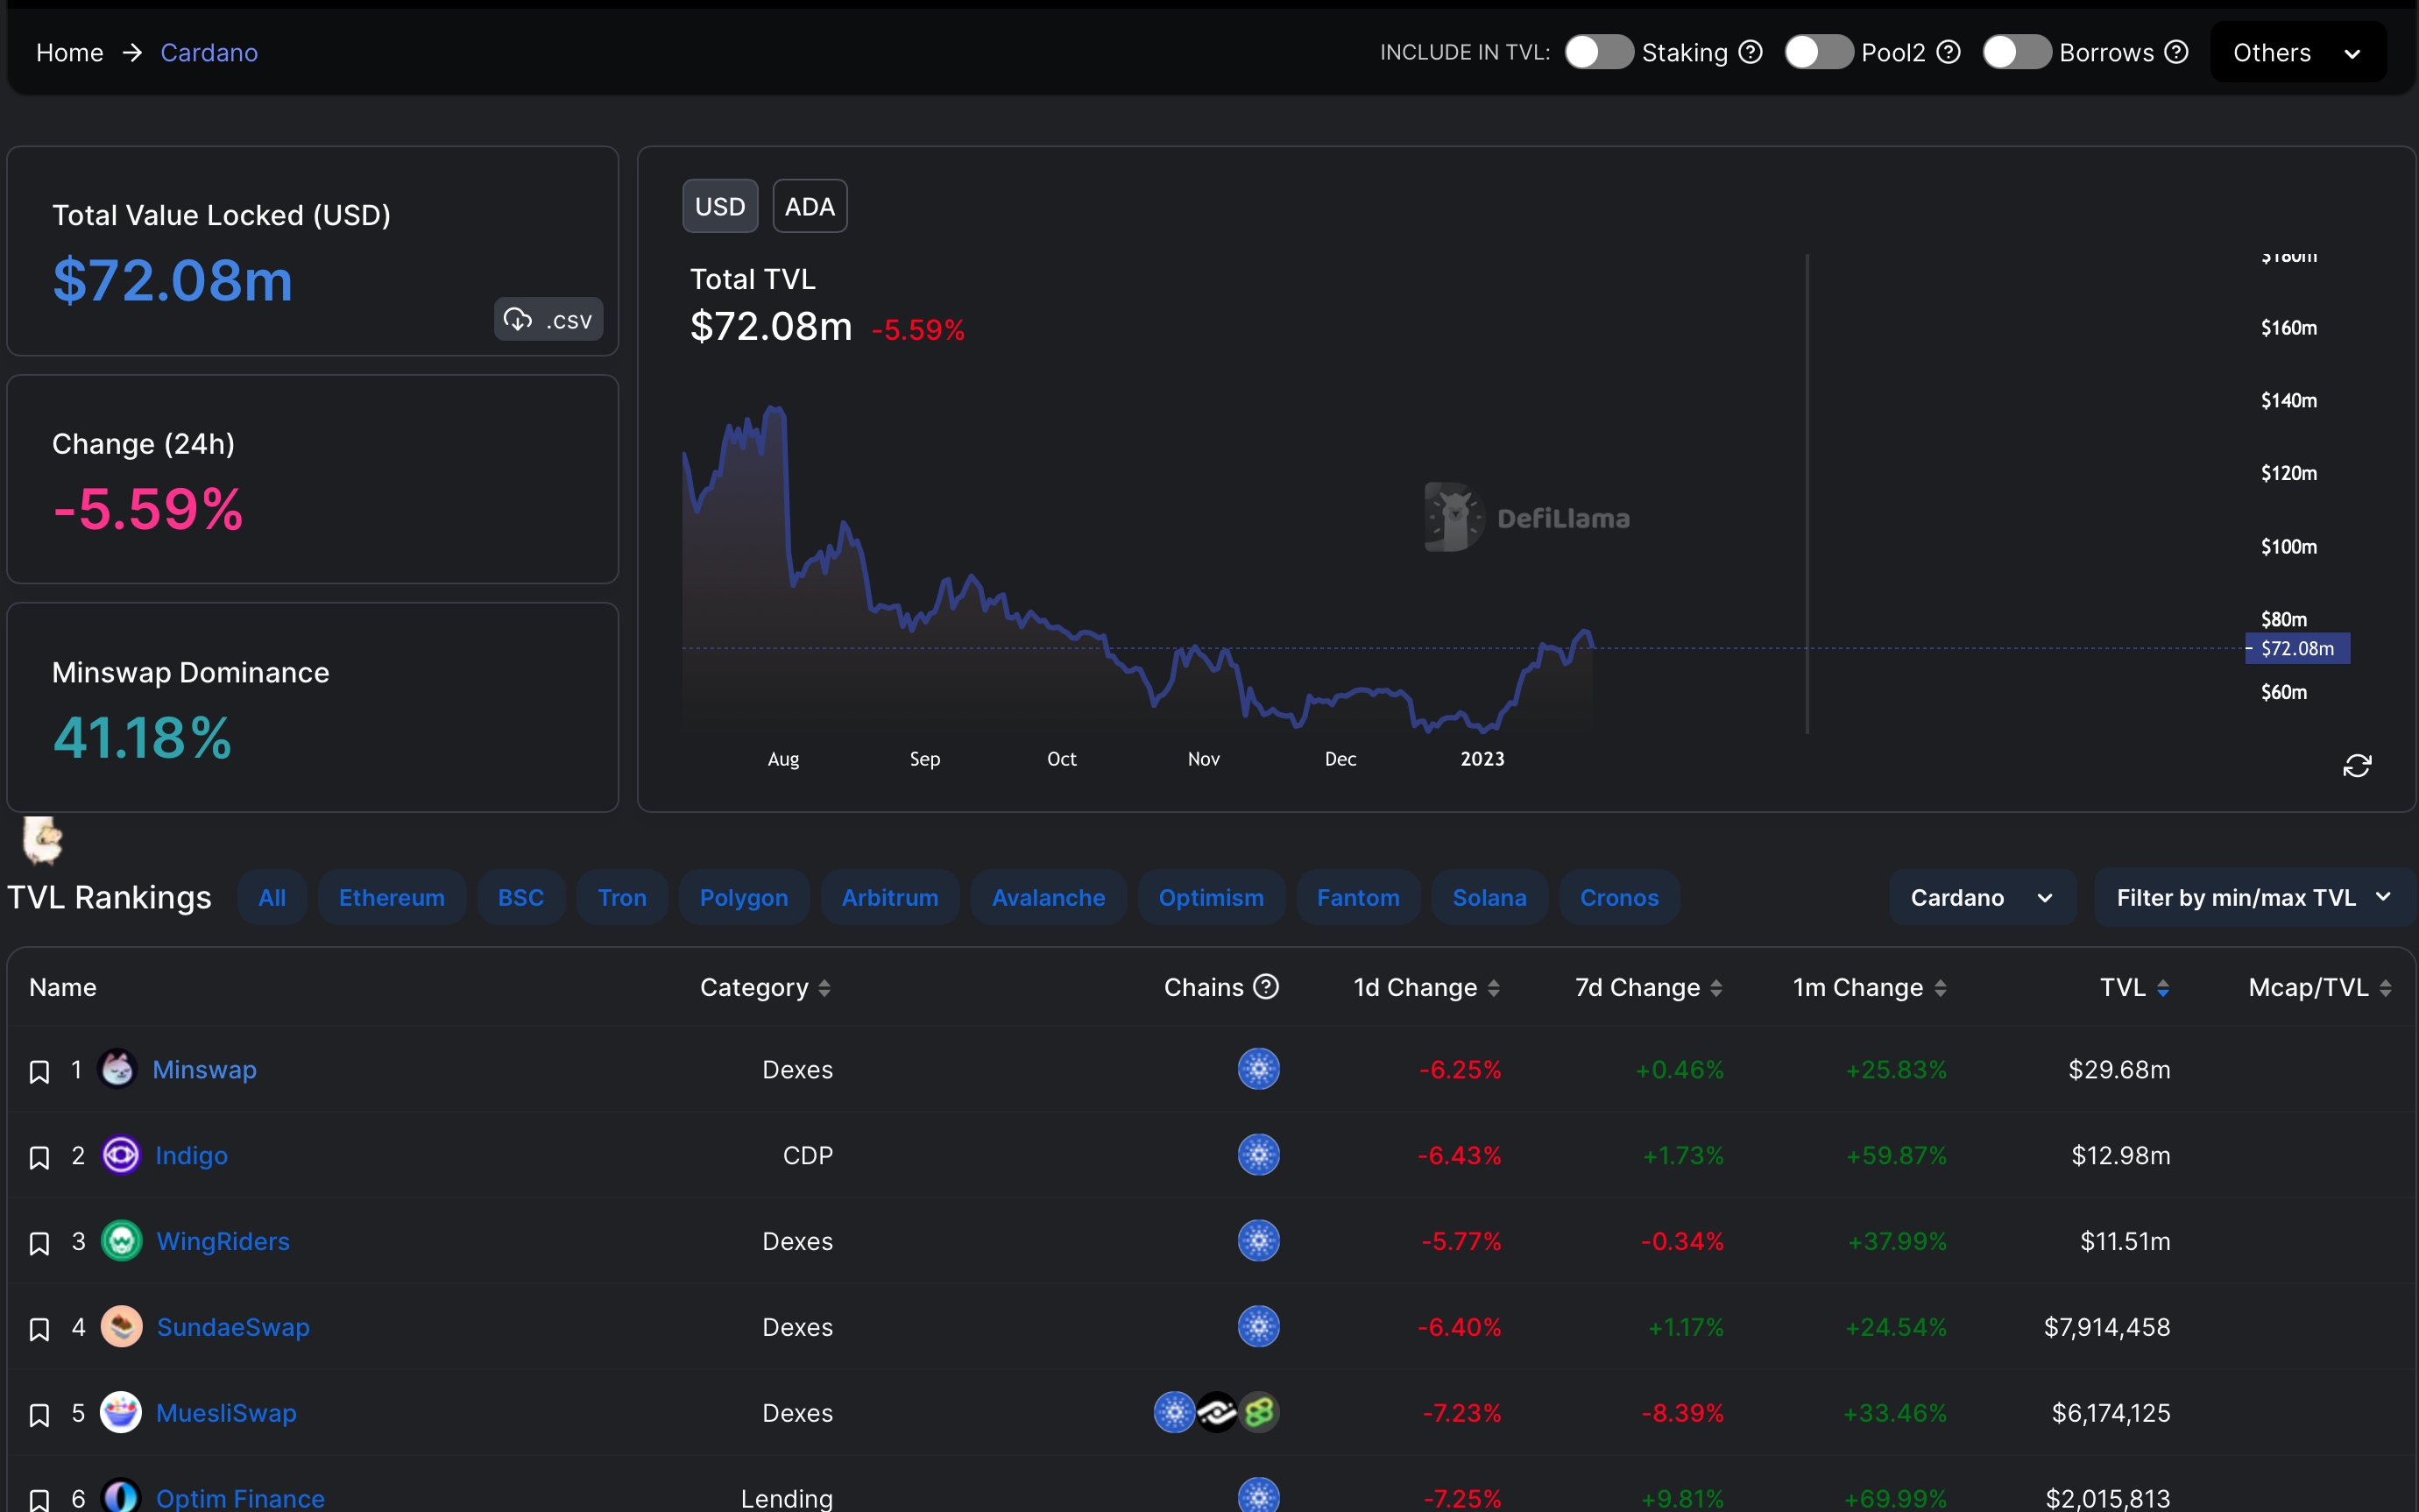Click the Staking help question mark icon
2419x1512 pixels.
[x=1750, y=52]
